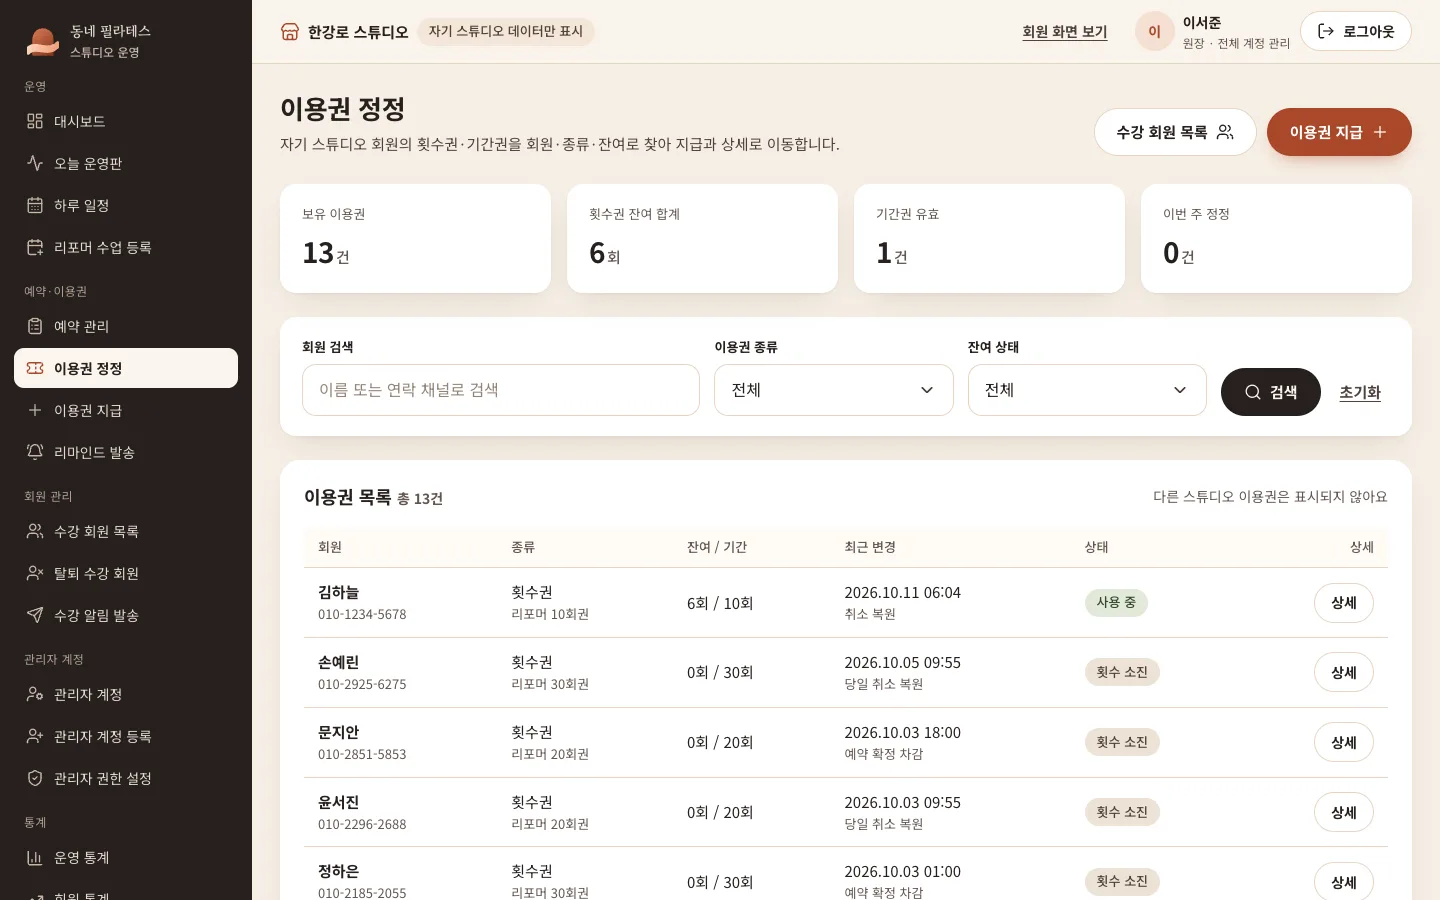Click the 이용권 정정 ticket icon
Screen dimensions: 1440x900
click(35, 368)
